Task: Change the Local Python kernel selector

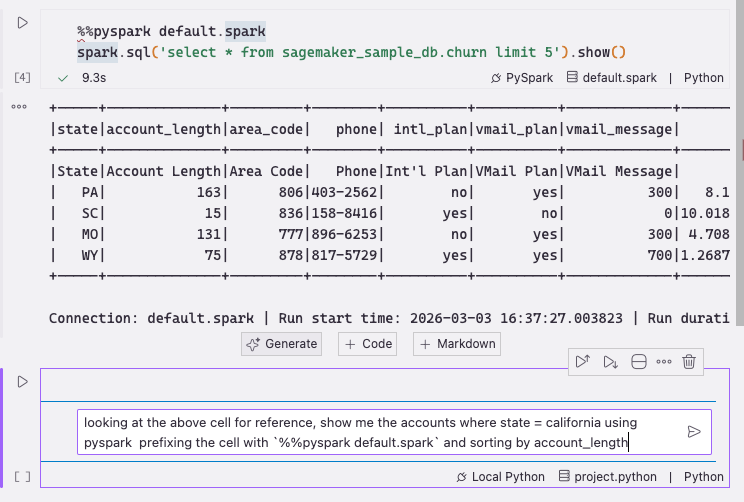Action: 501,477
